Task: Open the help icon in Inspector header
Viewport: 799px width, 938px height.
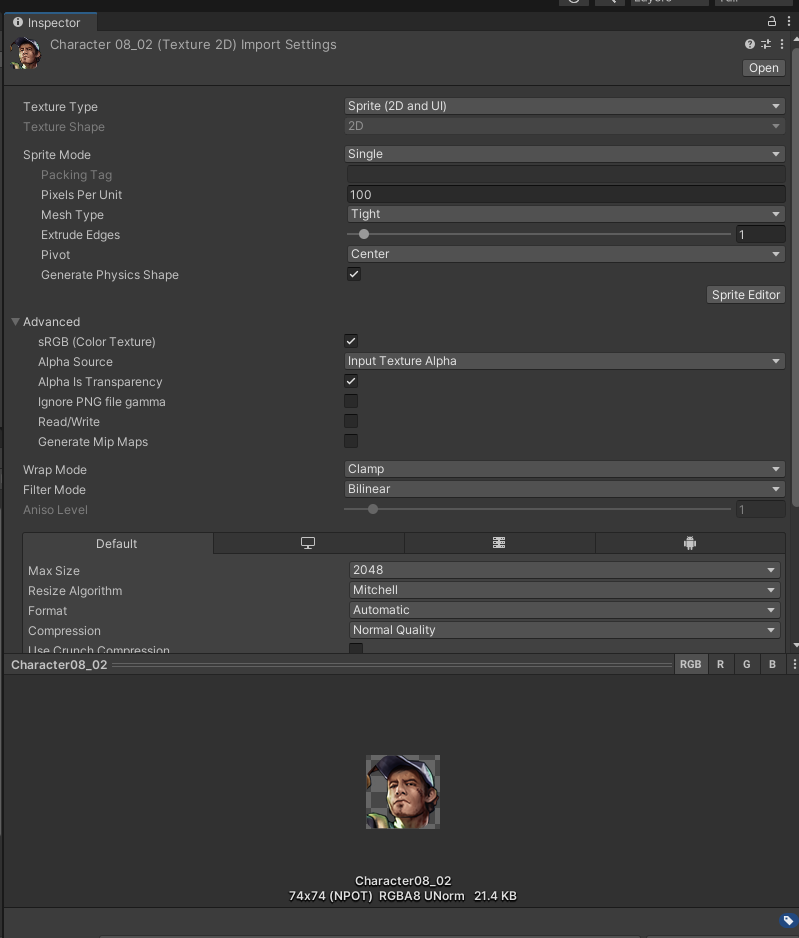Action: tap(748, 44)
